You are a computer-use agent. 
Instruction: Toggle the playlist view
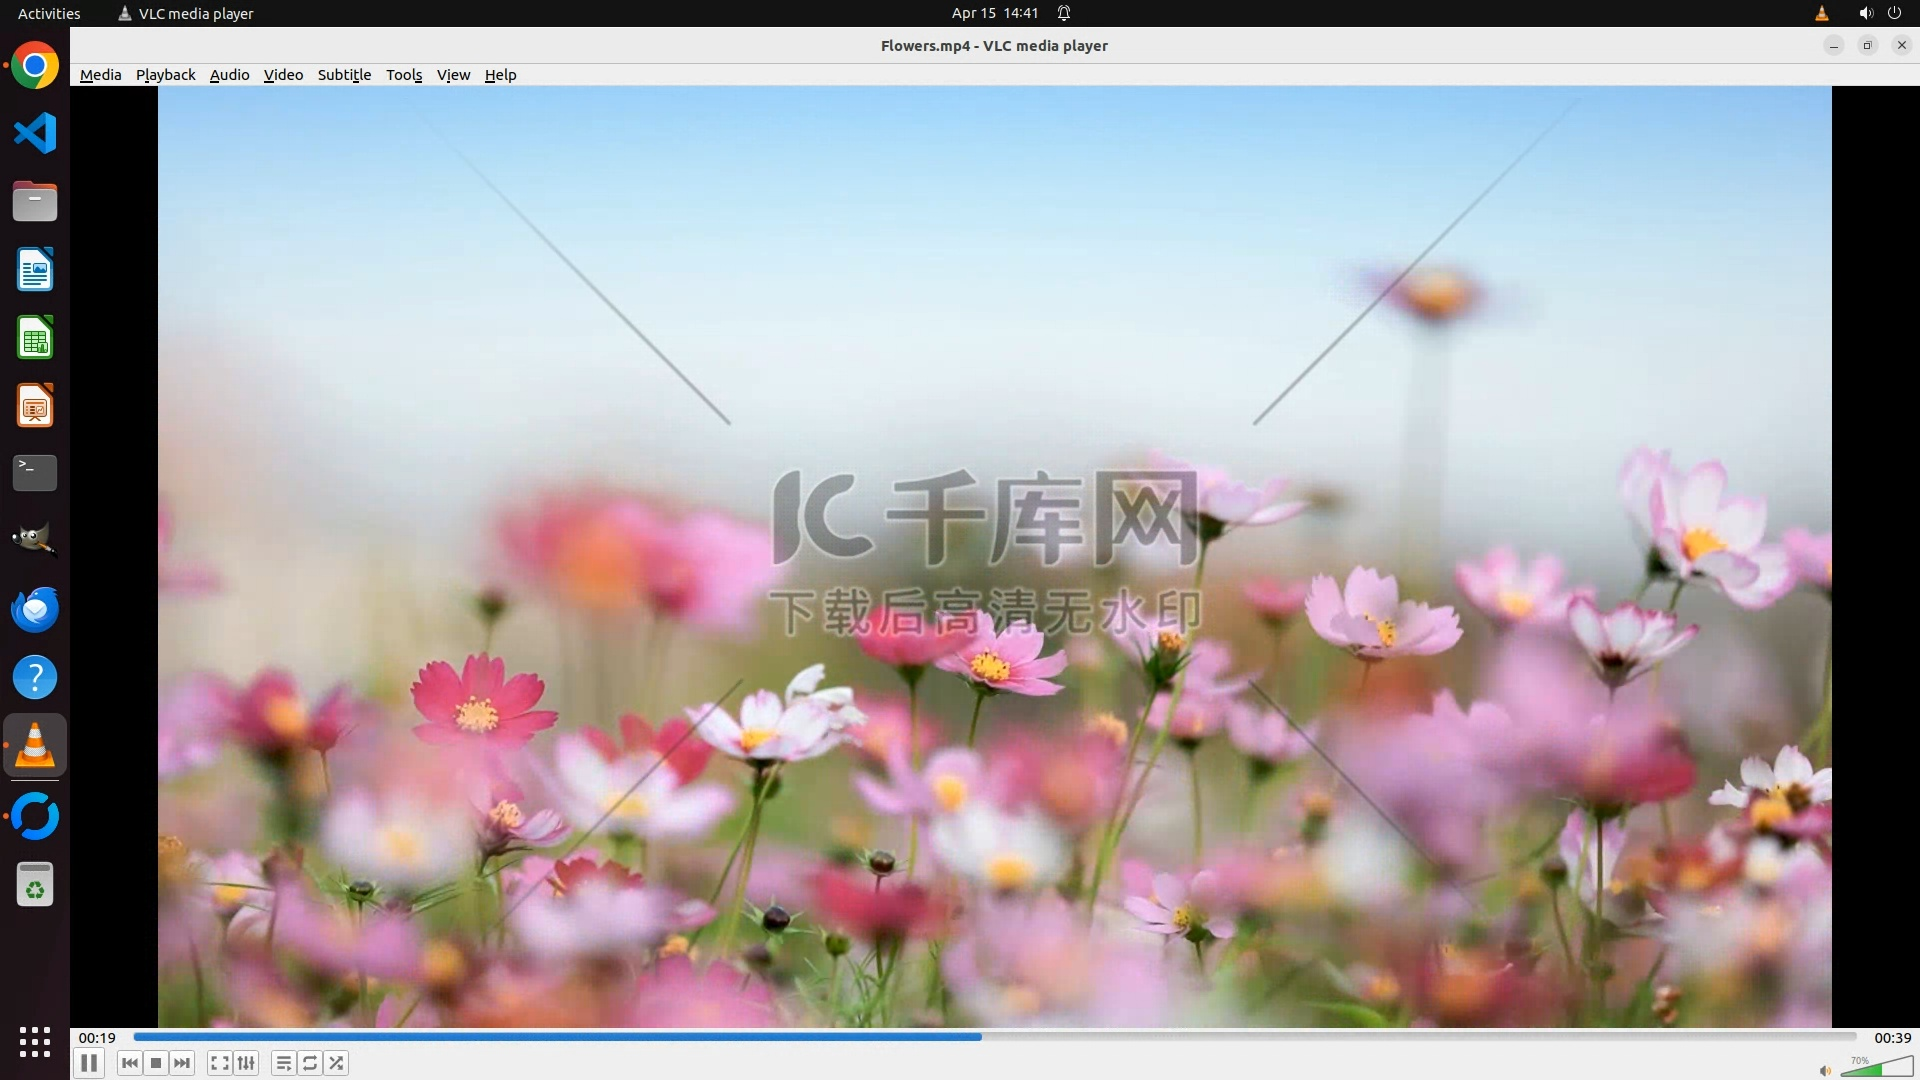(x=284, y=1063)
